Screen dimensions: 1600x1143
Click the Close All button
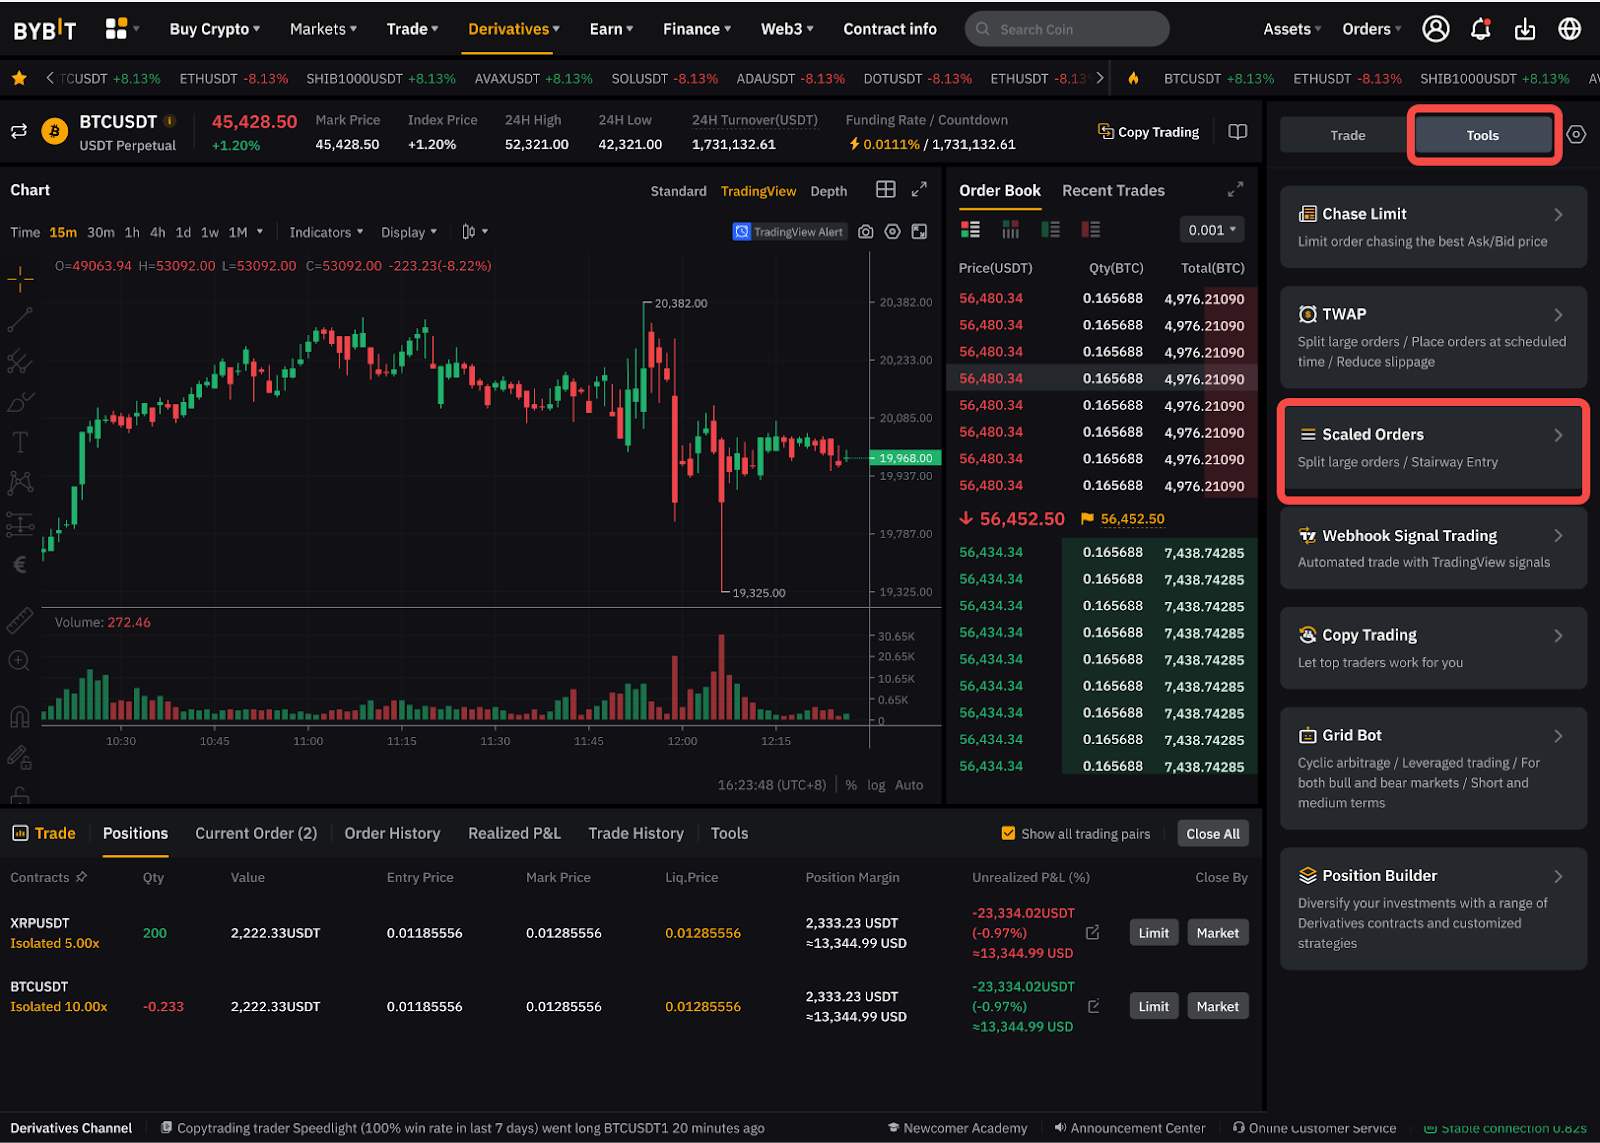(1213, 833)
